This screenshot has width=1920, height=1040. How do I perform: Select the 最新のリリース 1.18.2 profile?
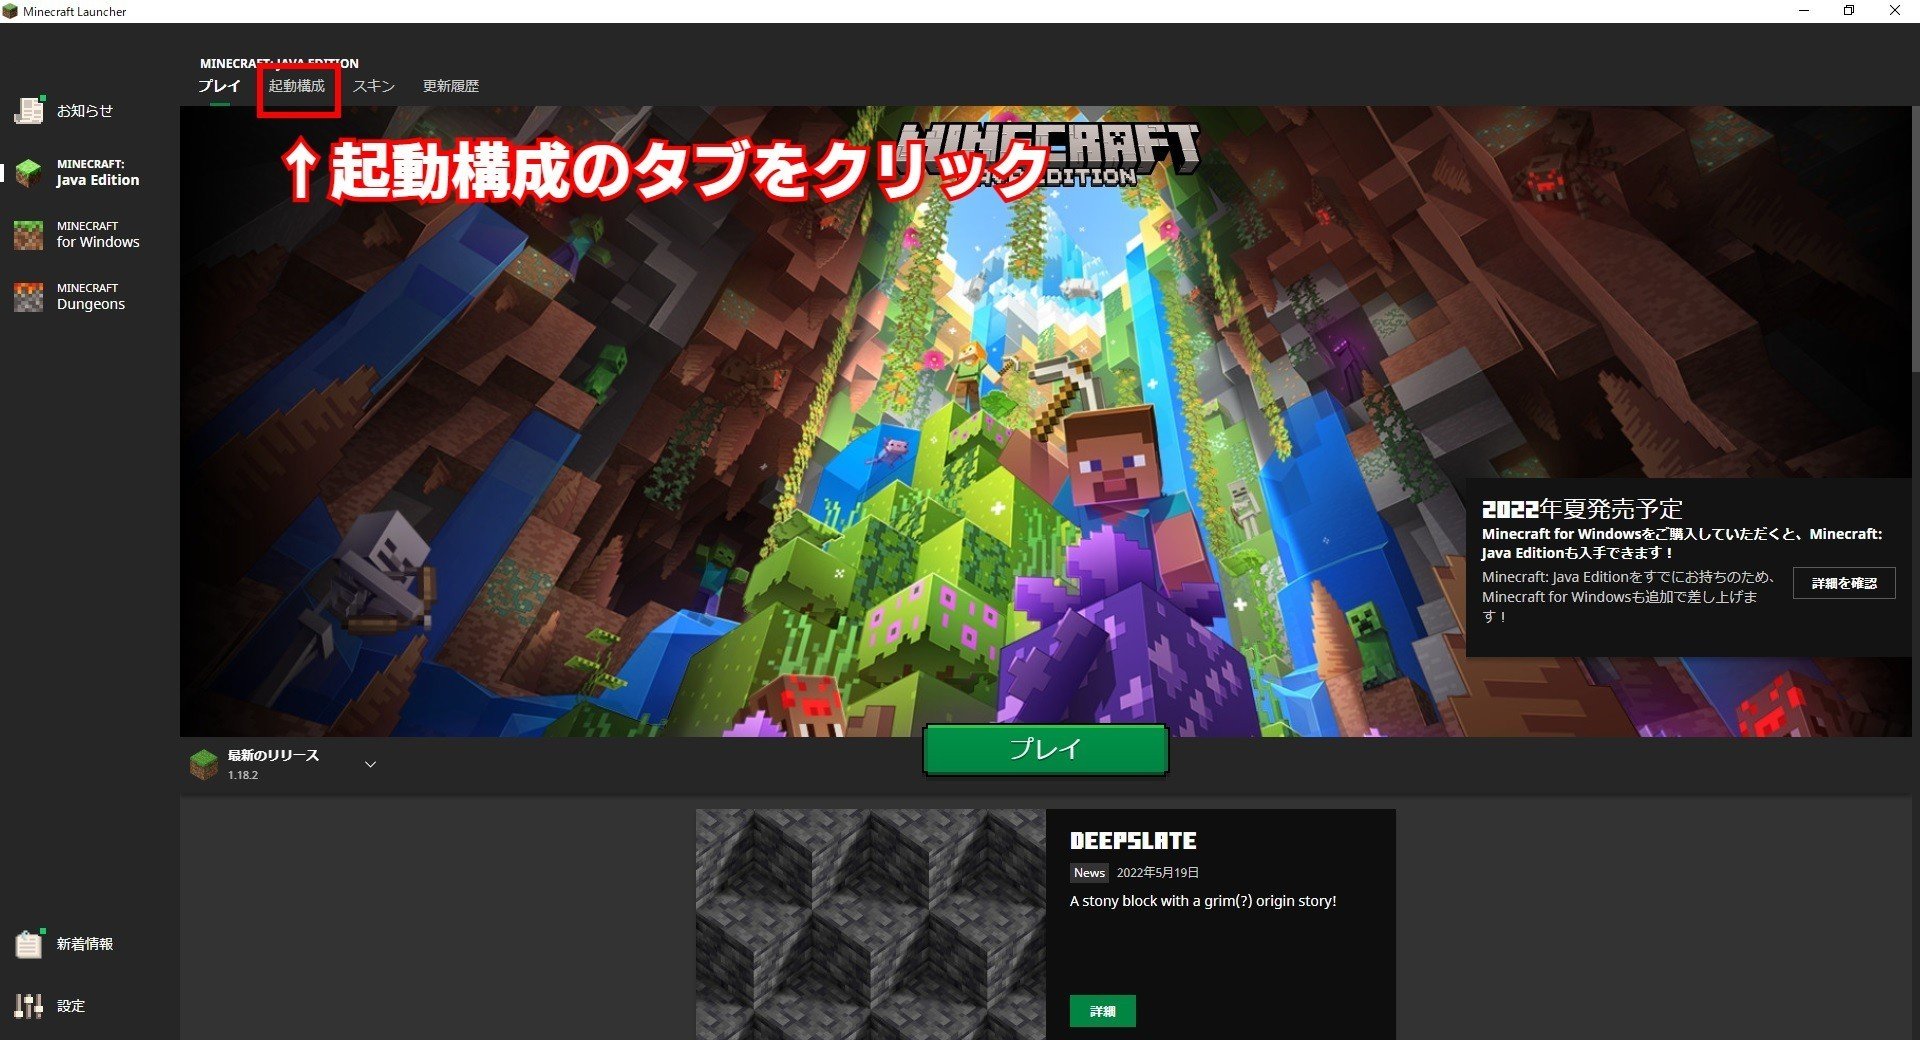pyautogui.click(x=284, y=764)
